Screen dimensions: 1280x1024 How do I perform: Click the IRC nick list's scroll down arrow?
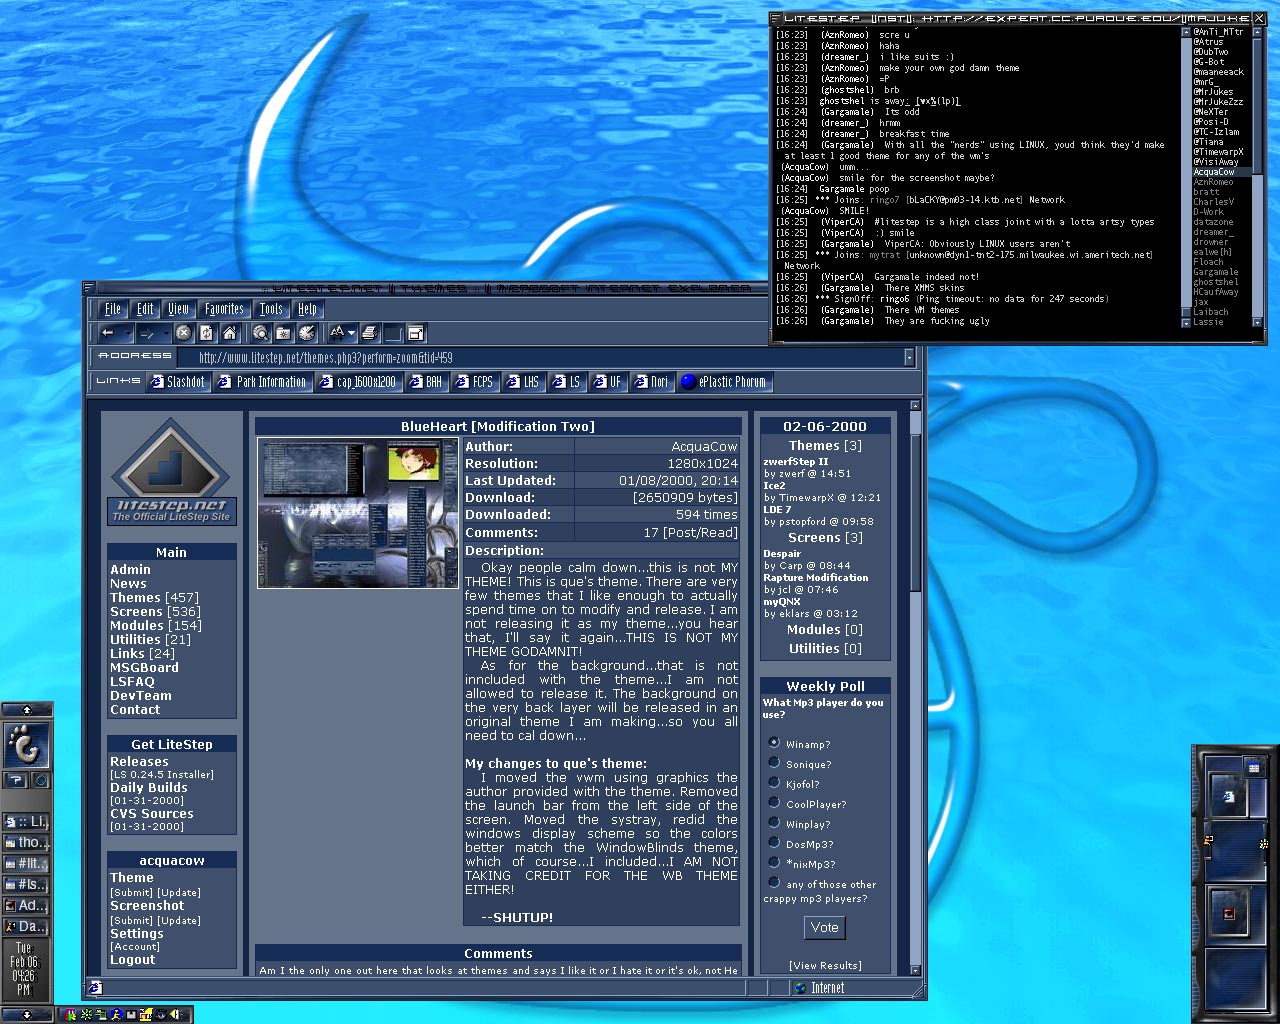(x=1257, y=323)
